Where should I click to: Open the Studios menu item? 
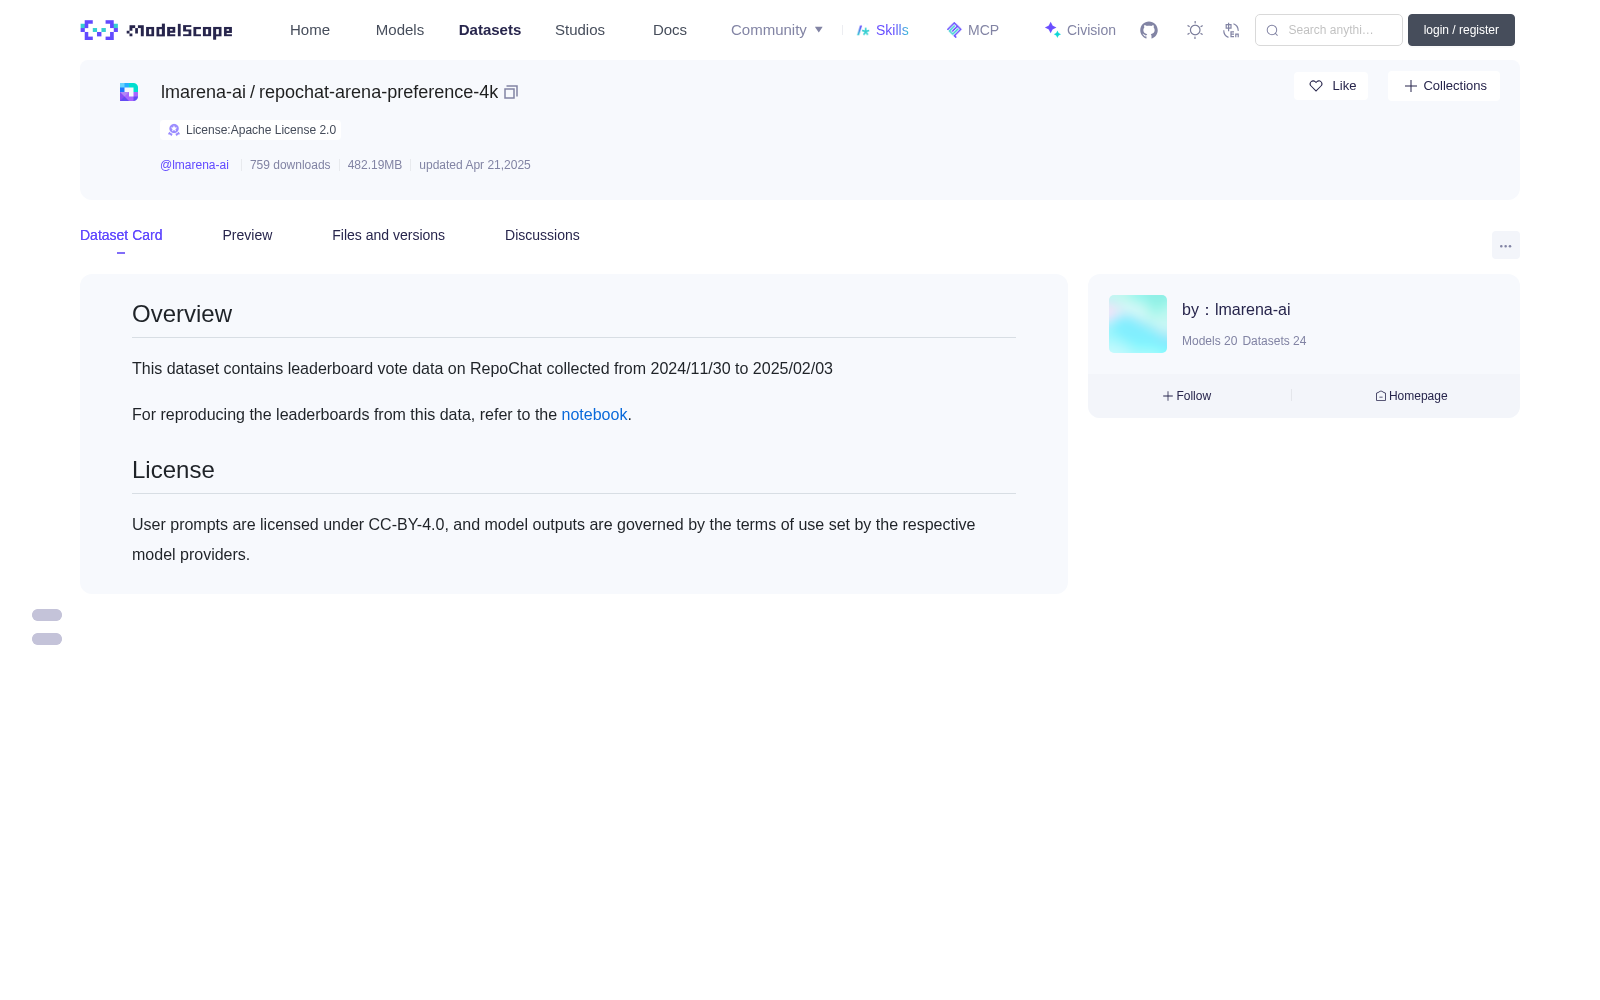tap(580, 30)
